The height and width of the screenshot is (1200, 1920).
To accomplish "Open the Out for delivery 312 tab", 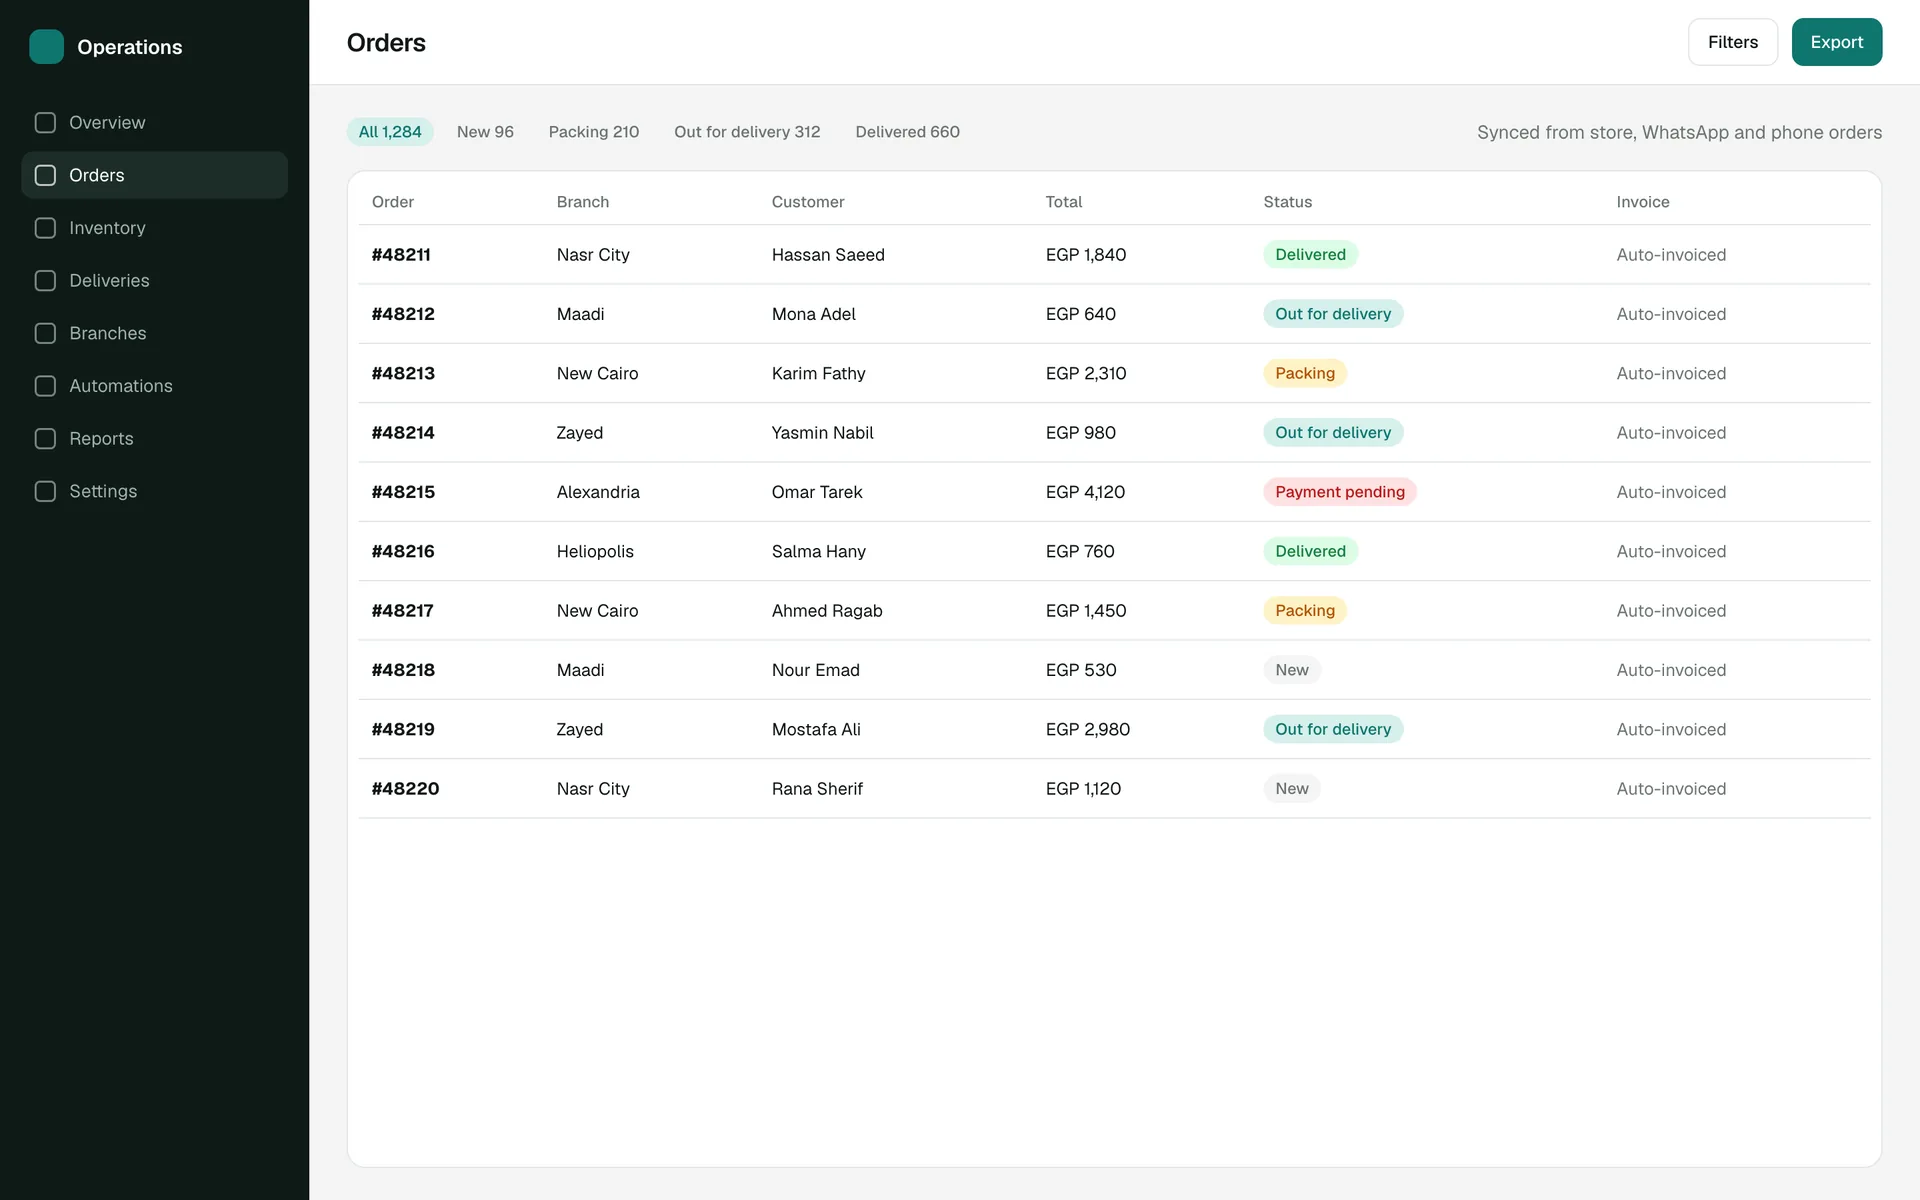I will pos(747,132).
